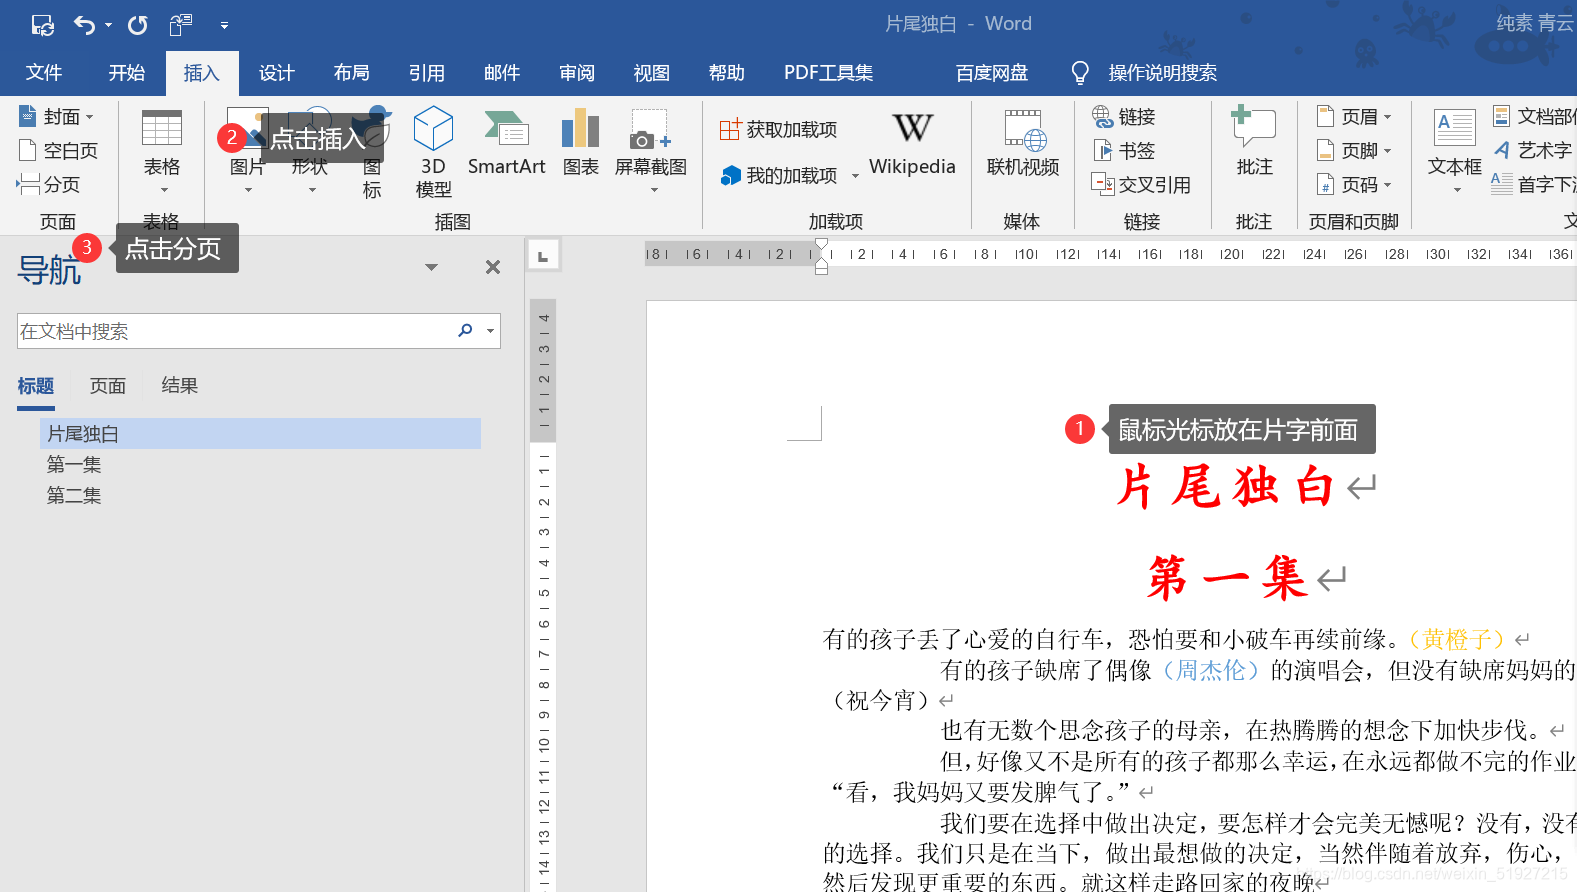Screen dimensions: 1577x892
Task: Open the PDF工具集 tab
Action: pyautogui.click(x=828, y=73)
